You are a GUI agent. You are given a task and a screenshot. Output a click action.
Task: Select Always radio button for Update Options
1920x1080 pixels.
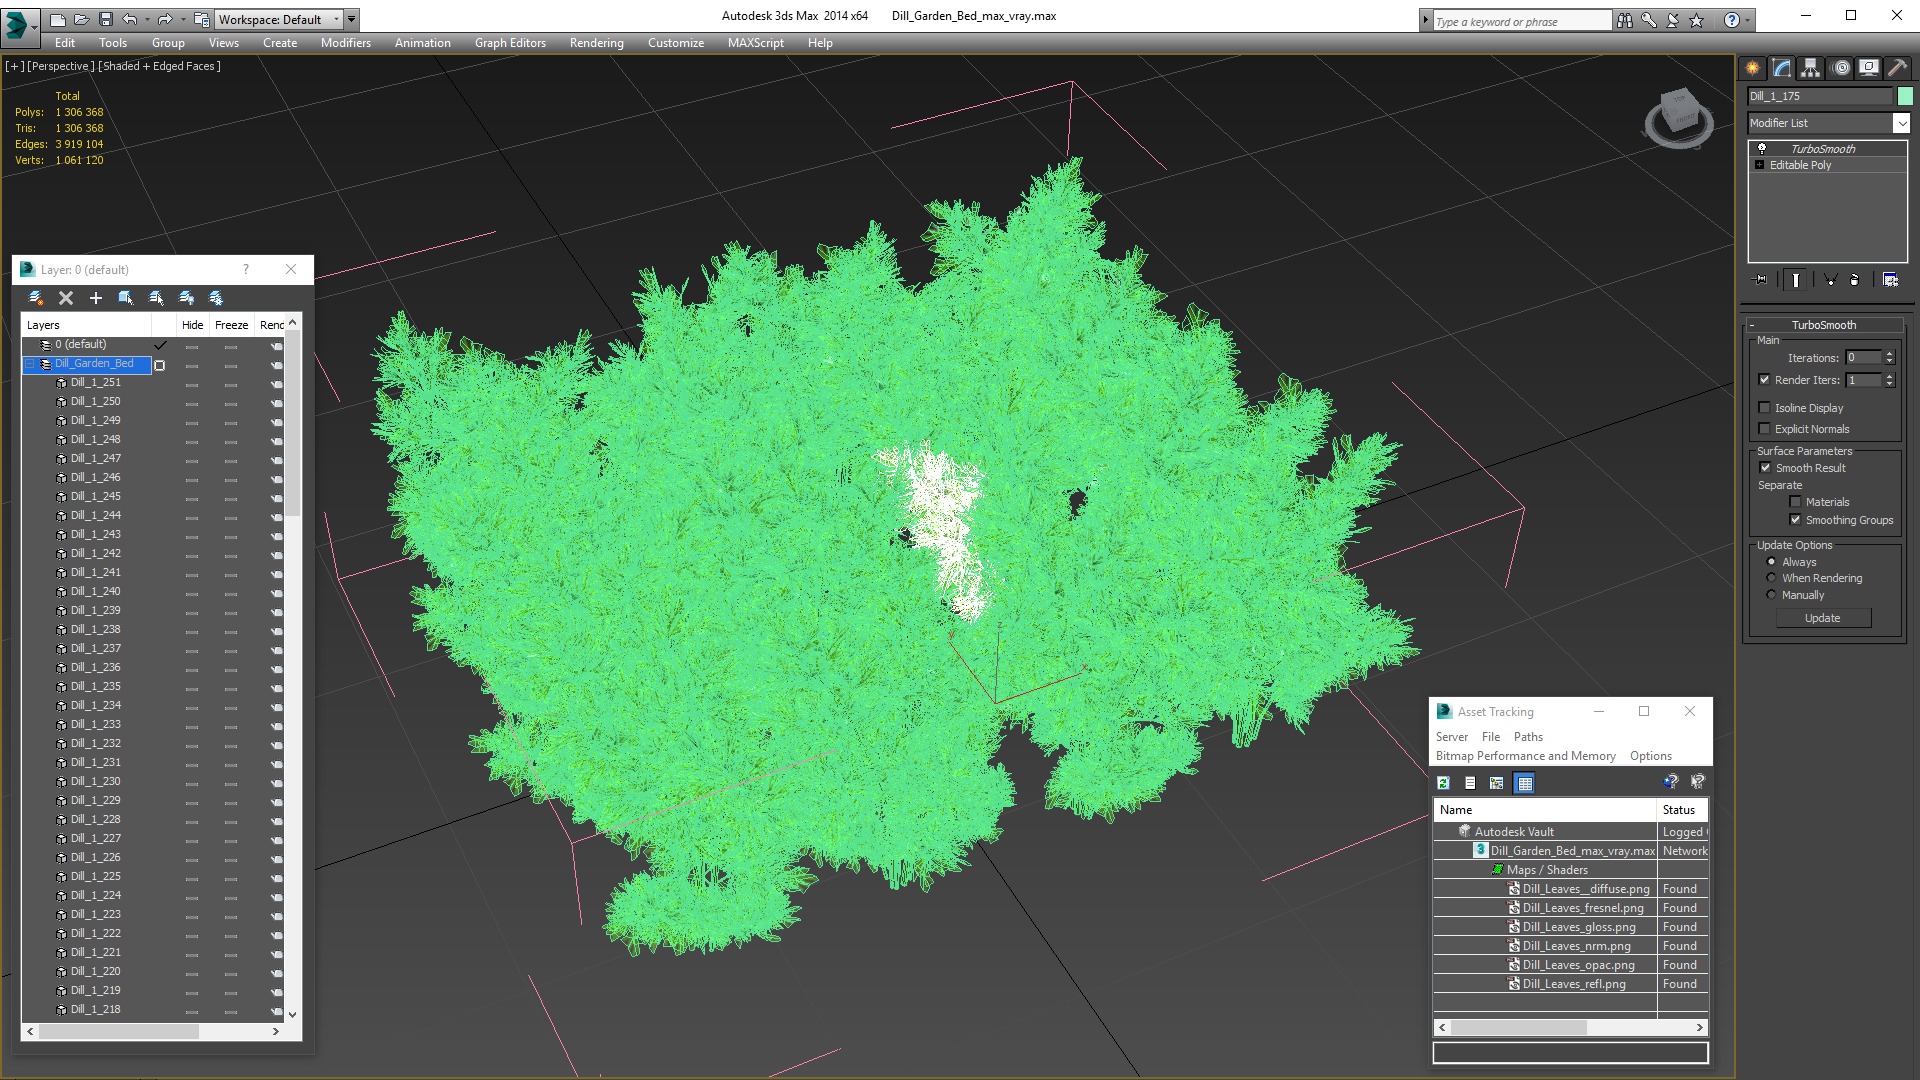tap(1772, 560)
